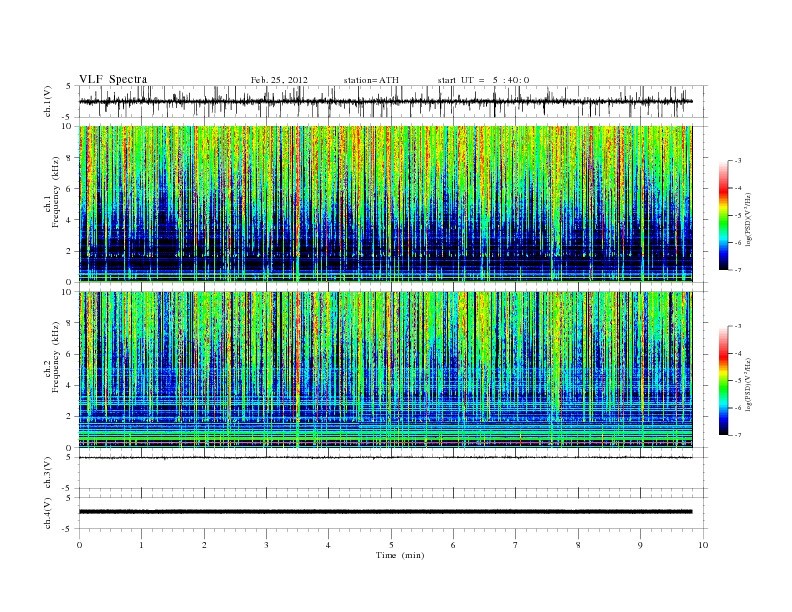
Task: Click the "3" tick on the time axis
Action: [266, 545]
